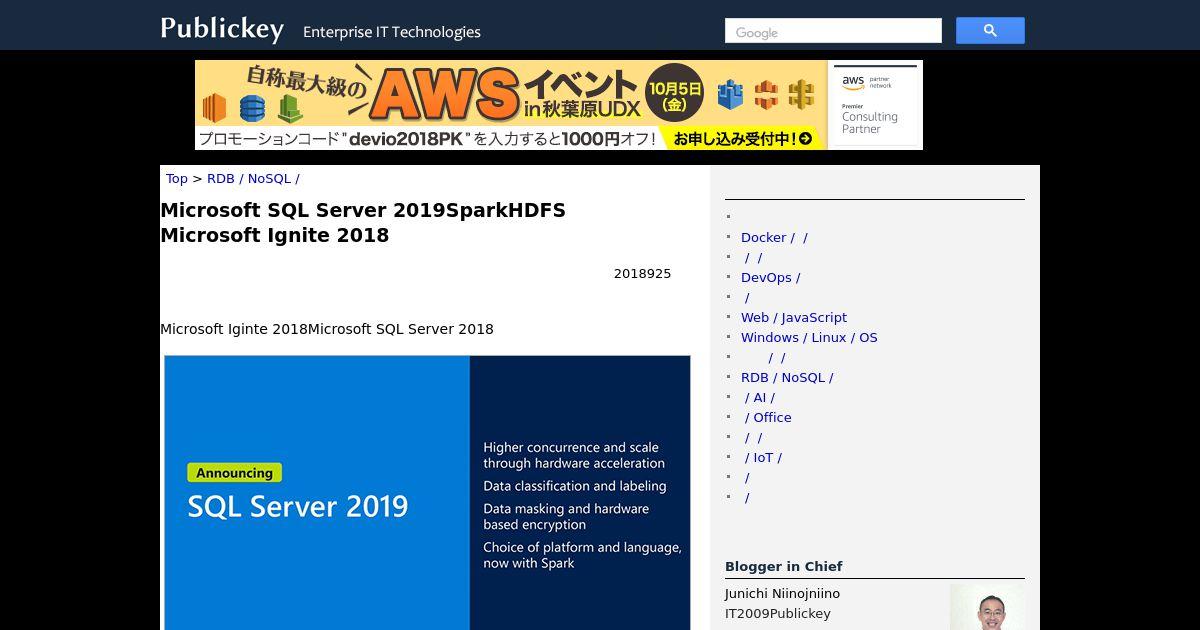Open RDB / NoSQL in sidebar list

pos(787,378)
